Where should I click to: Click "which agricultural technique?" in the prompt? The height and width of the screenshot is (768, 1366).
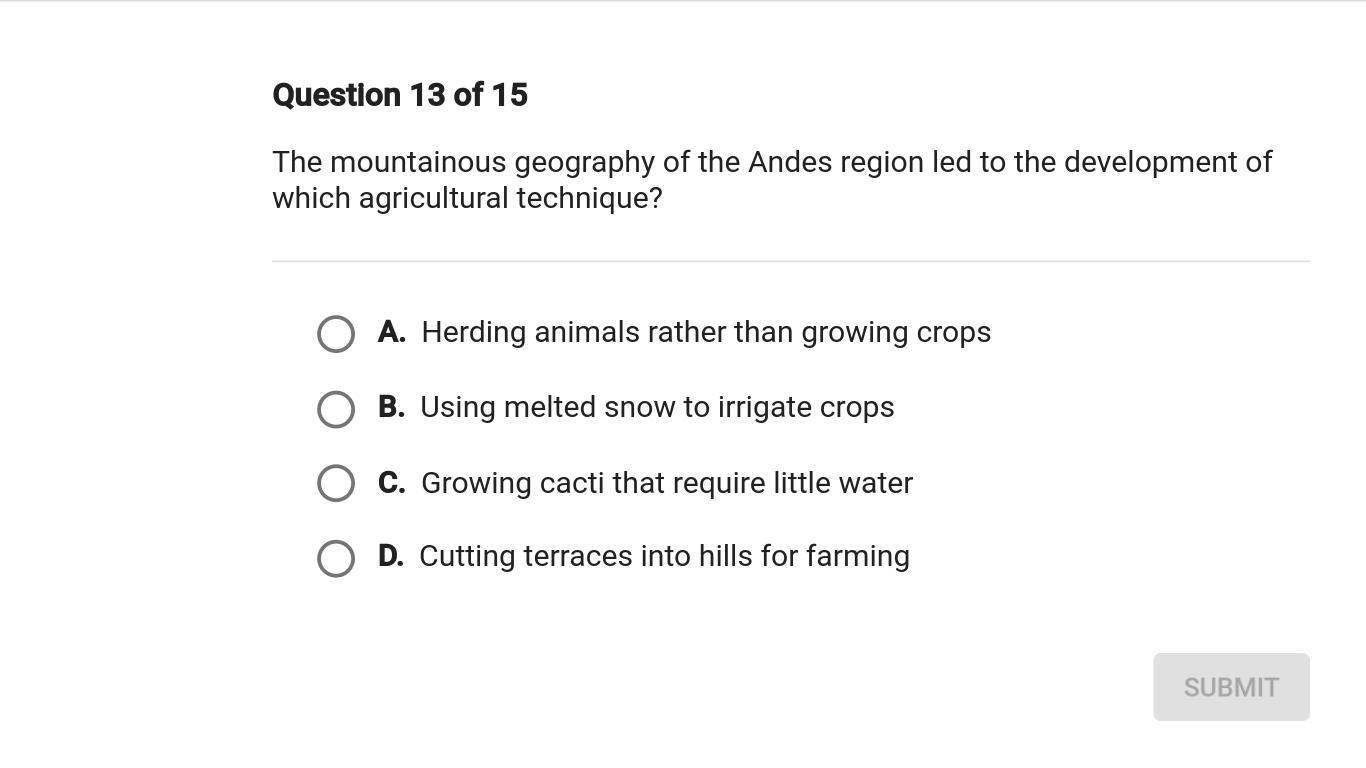point(467,198)
